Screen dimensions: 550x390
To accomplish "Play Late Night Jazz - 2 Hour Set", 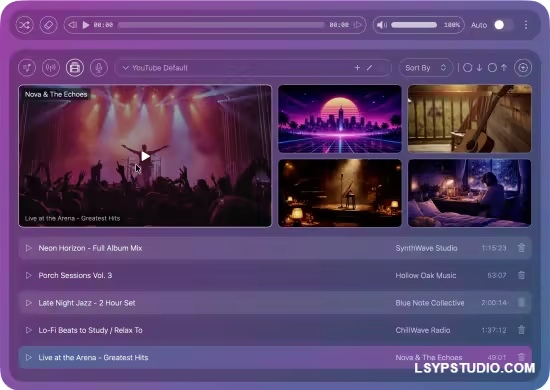I will [x=28, y=303].
